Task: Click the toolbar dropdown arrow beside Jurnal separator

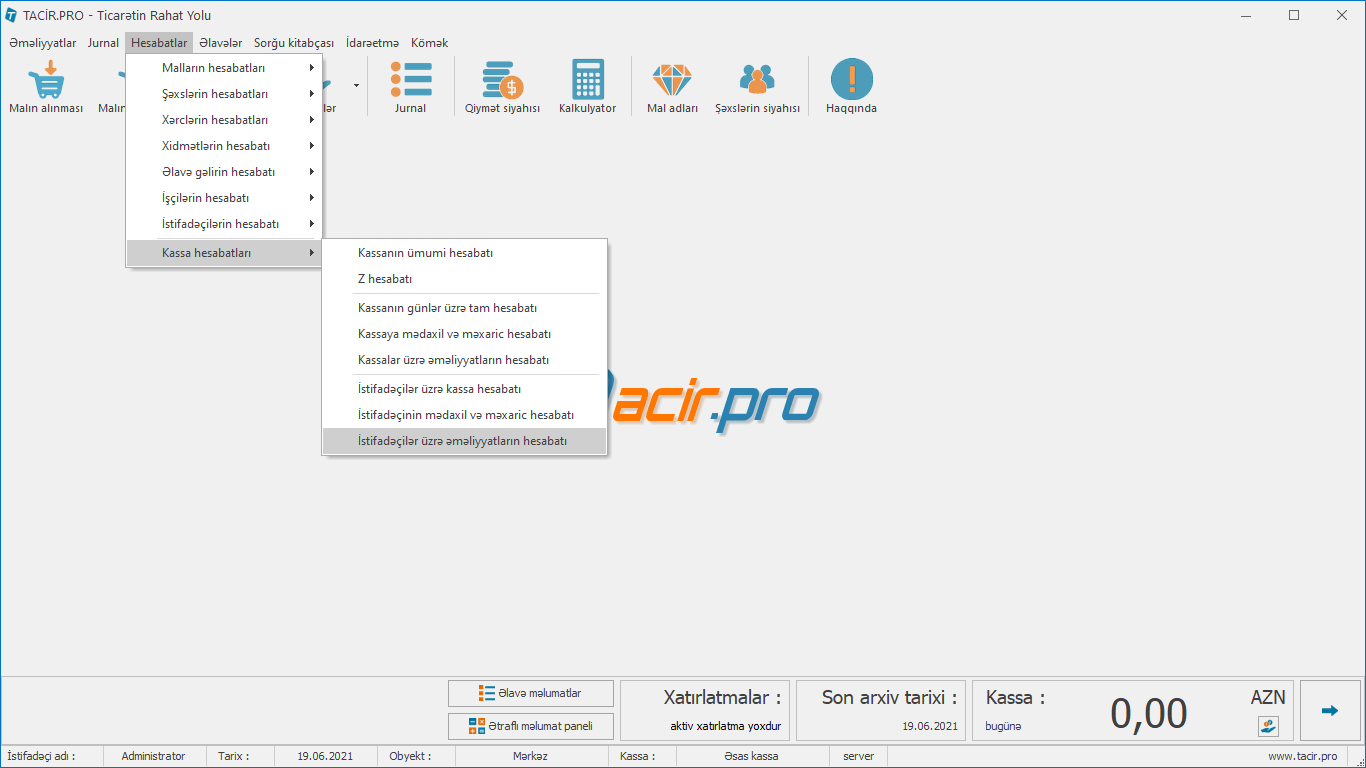Action: pyautogui.click(x=356, y=86)
